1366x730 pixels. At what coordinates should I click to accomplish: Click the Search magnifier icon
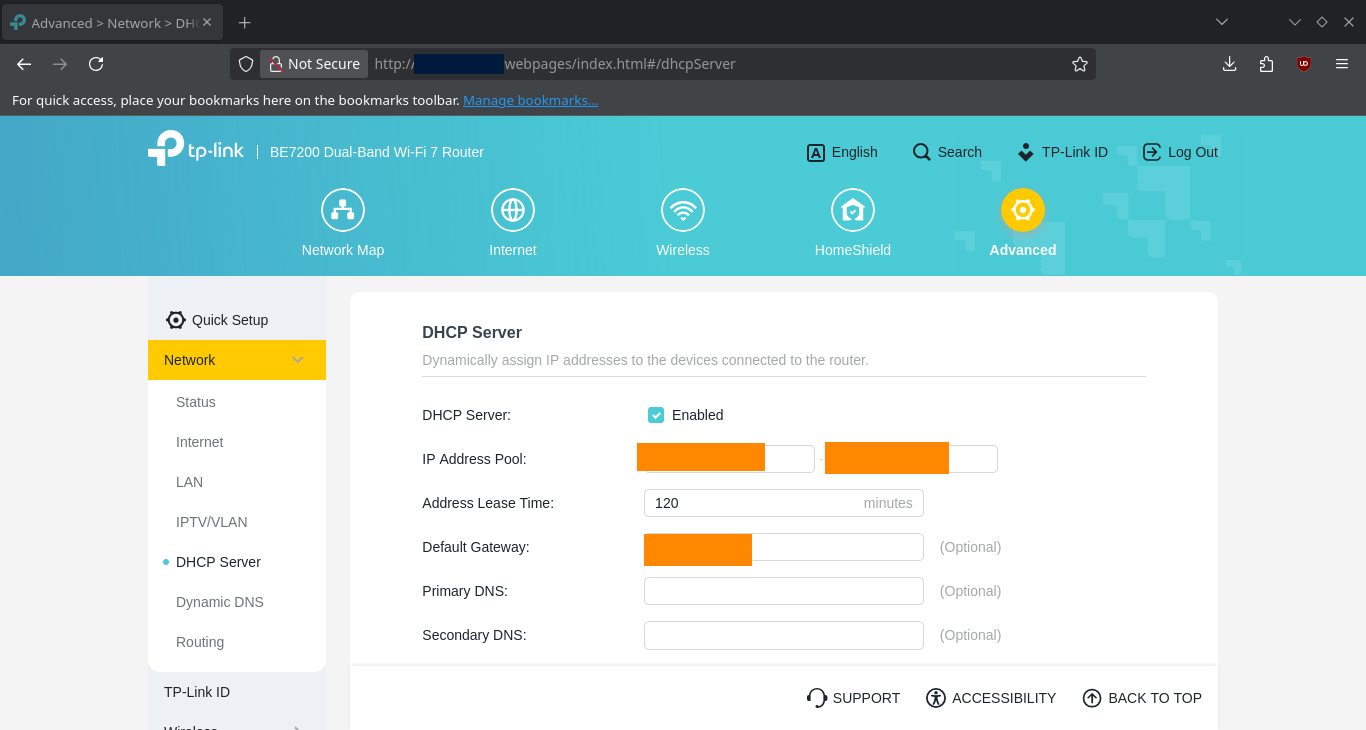pos(922,152)
